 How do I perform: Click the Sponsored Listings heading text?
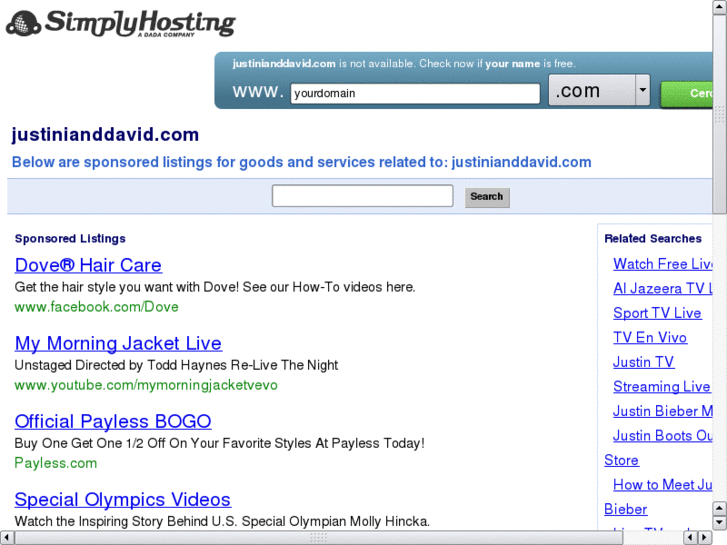click(70, 238)
